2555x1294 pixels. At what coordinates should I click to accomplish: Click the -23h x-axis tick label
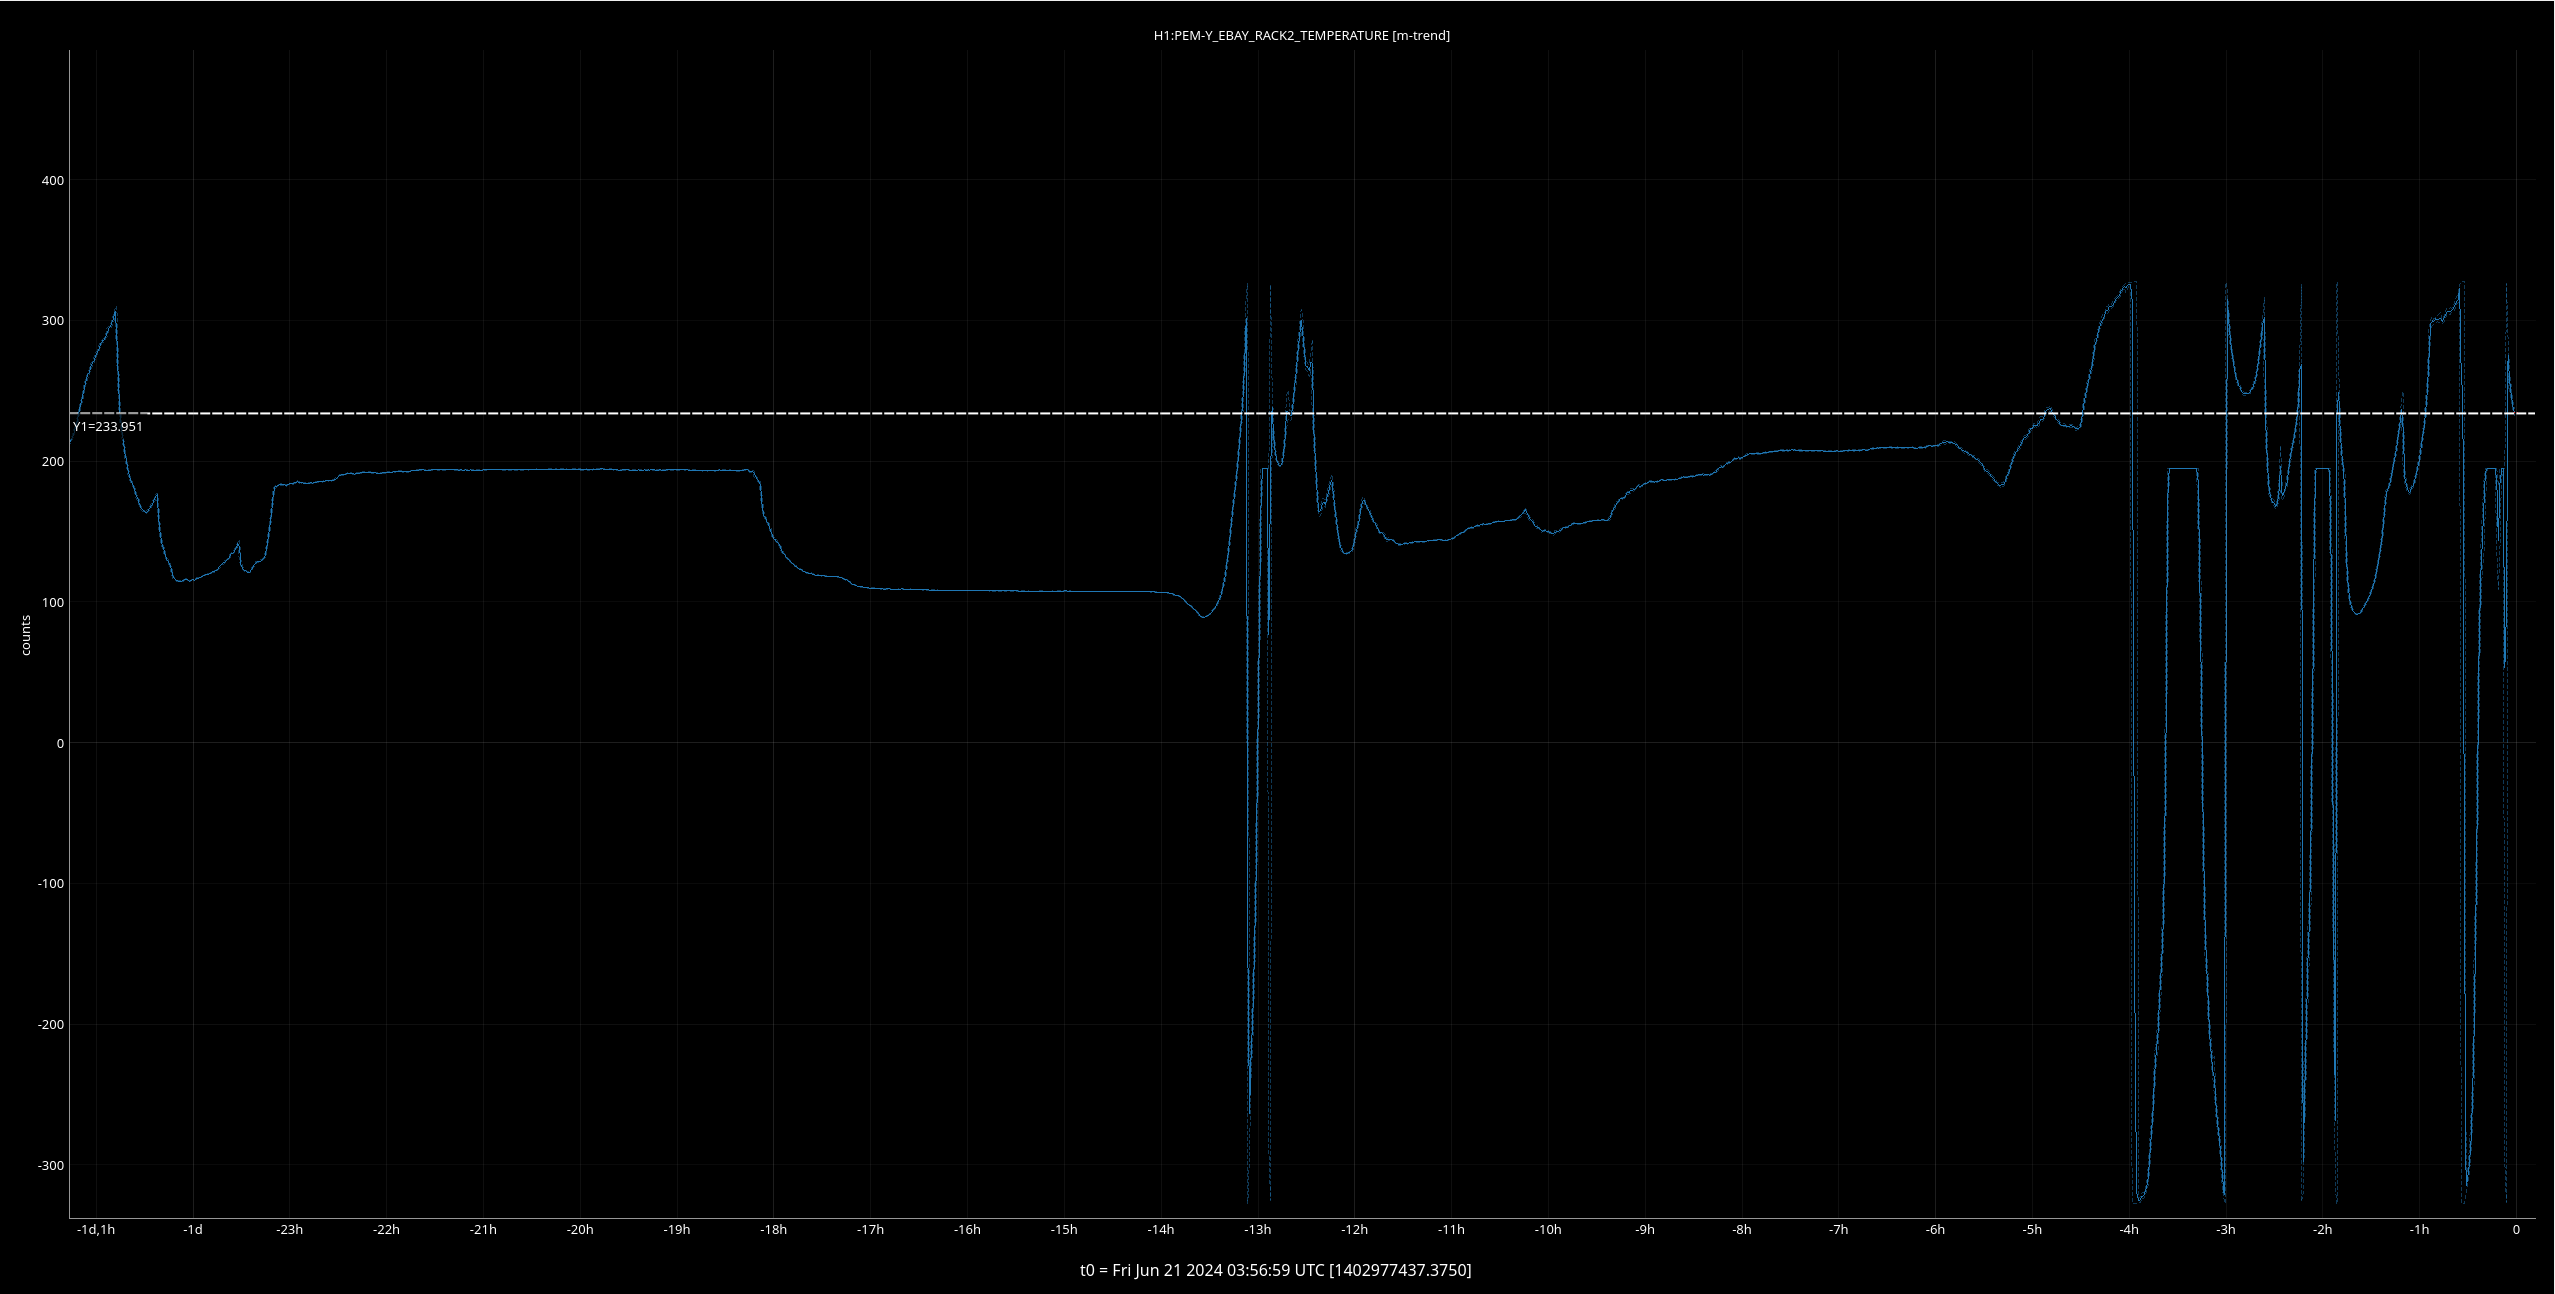click(290, 1229)
